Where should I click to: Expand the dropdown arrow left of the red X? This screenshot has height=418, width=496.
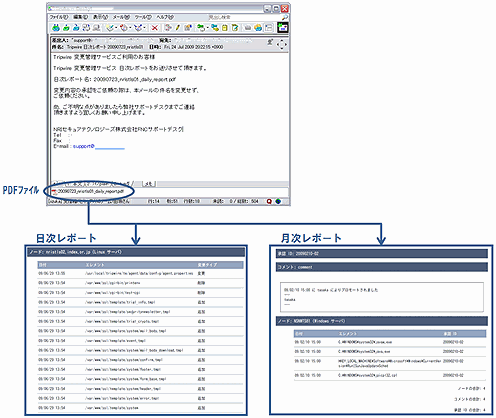tap(144, 28)
